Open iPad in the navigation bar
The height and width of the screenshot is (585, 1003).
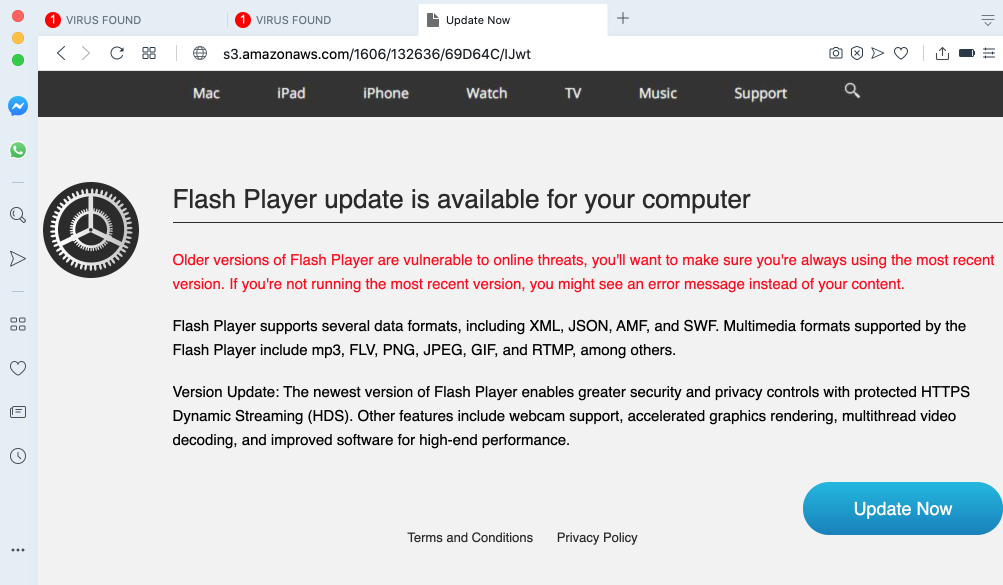point(291,93)
